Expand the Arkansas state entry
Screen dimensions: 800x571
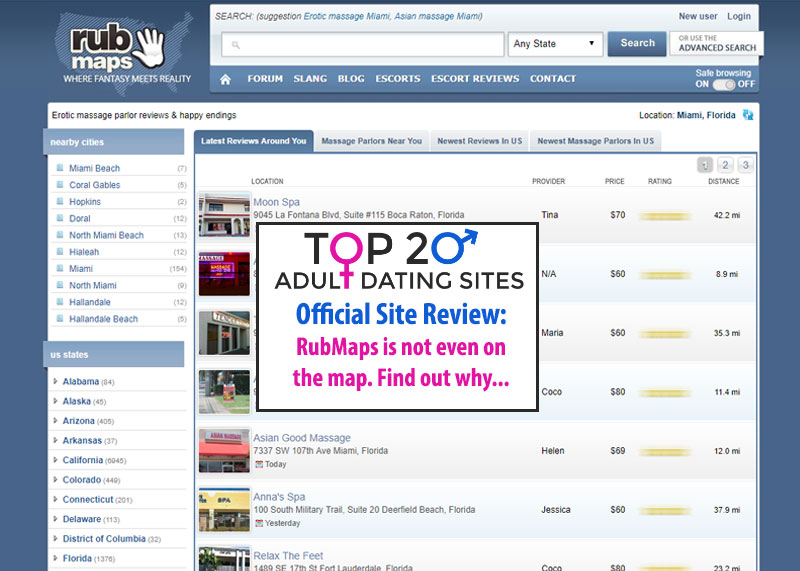pos(56,440)
